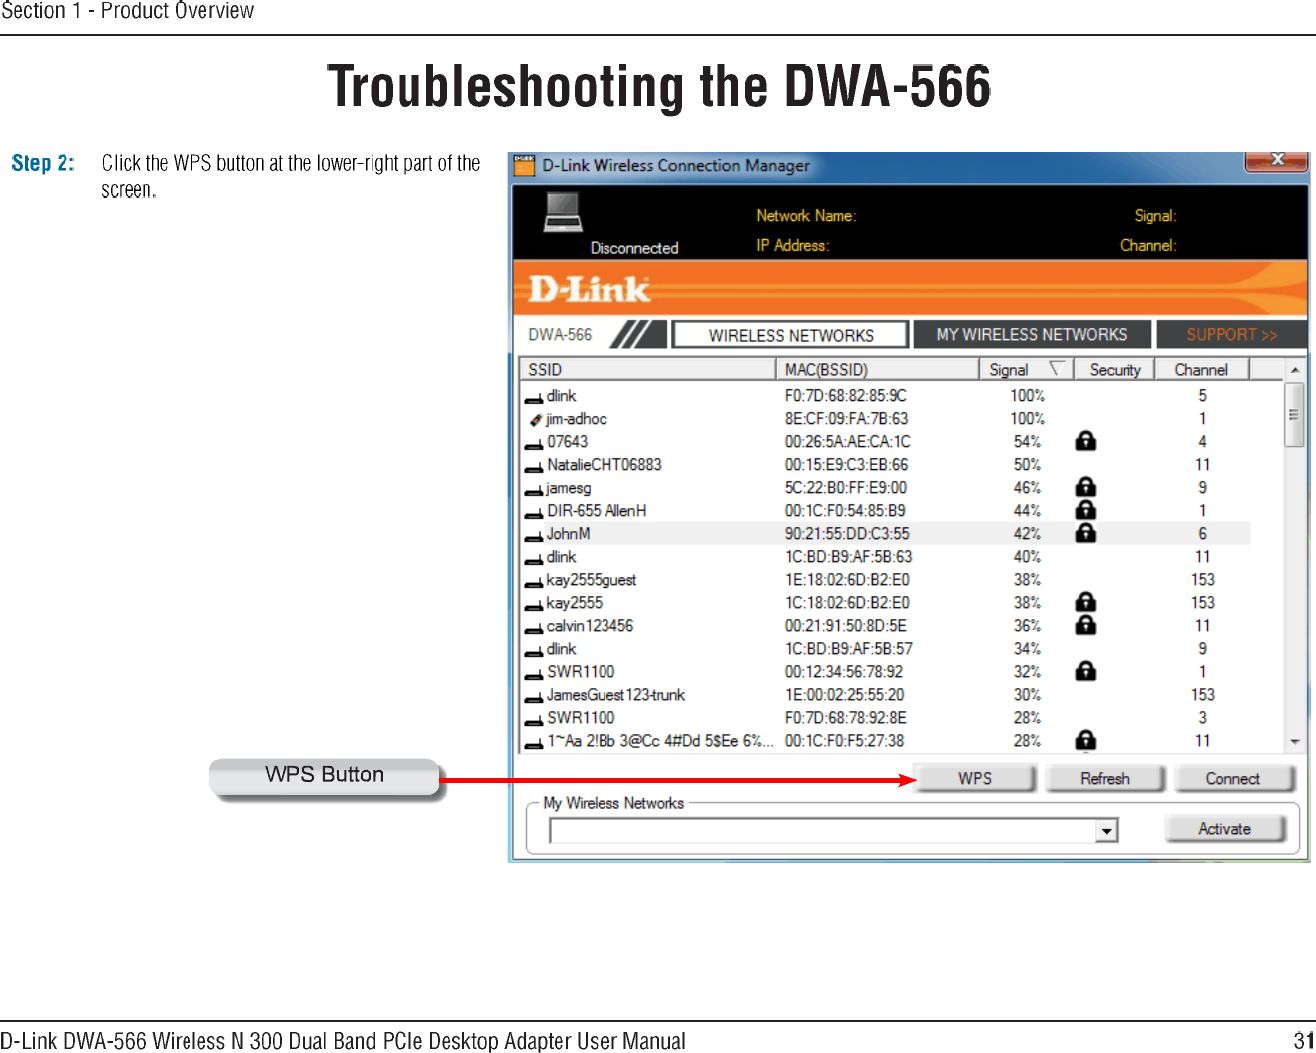Click the lock icon for DIR-655 AllenH

click(1085, 510)
